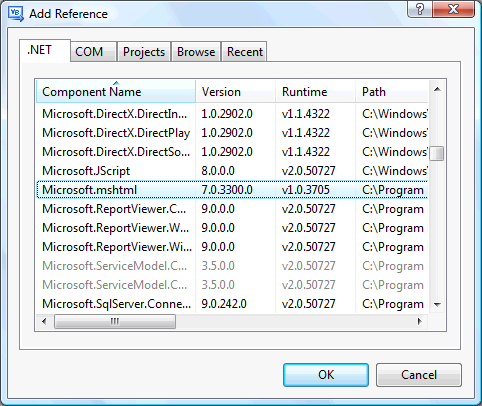This screenshot has width=482, height=406.
Task: Sort by the Runtime column header
Action: tap(315, 91)
